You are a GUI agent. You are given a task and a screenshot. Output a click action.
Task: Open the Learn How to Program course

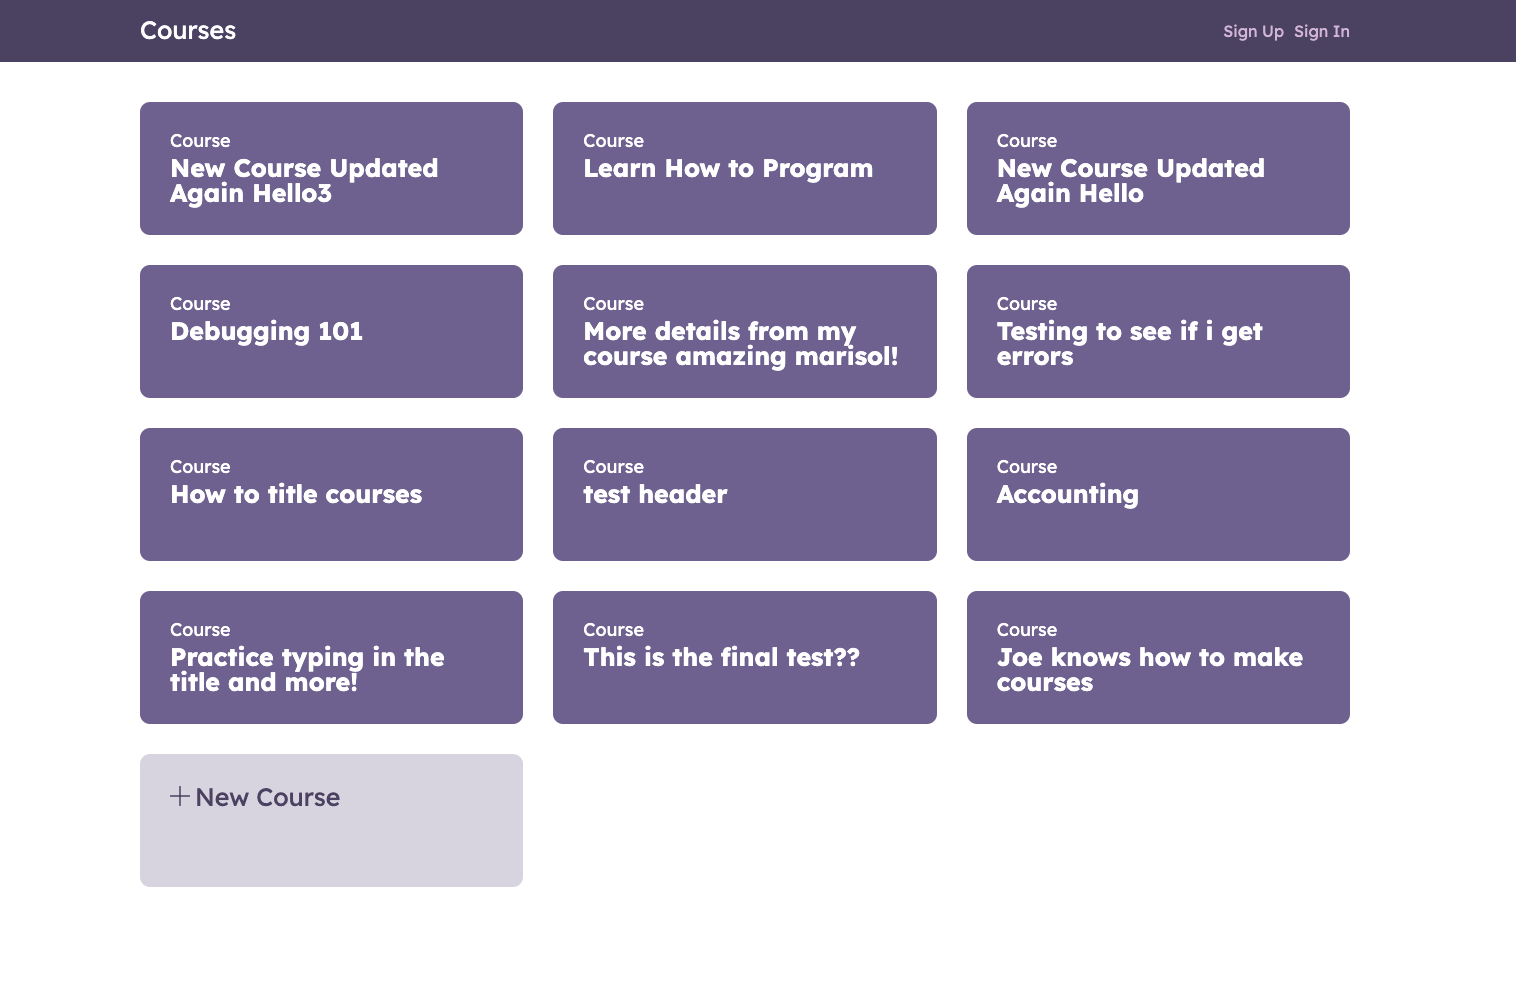pyautogui.click(x=744, y=168)
